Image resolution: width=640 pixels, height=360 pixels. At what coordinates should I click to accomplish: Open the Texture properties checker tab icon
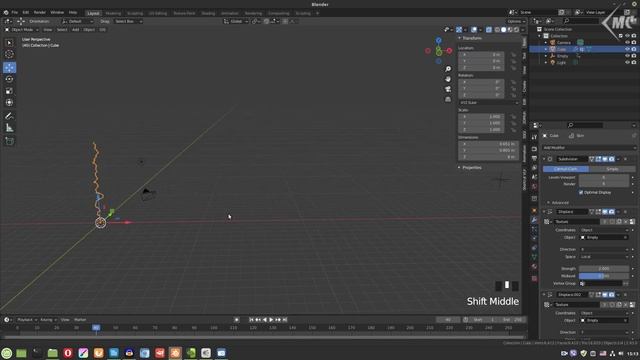pyautogui.click(x=534, y=279)
